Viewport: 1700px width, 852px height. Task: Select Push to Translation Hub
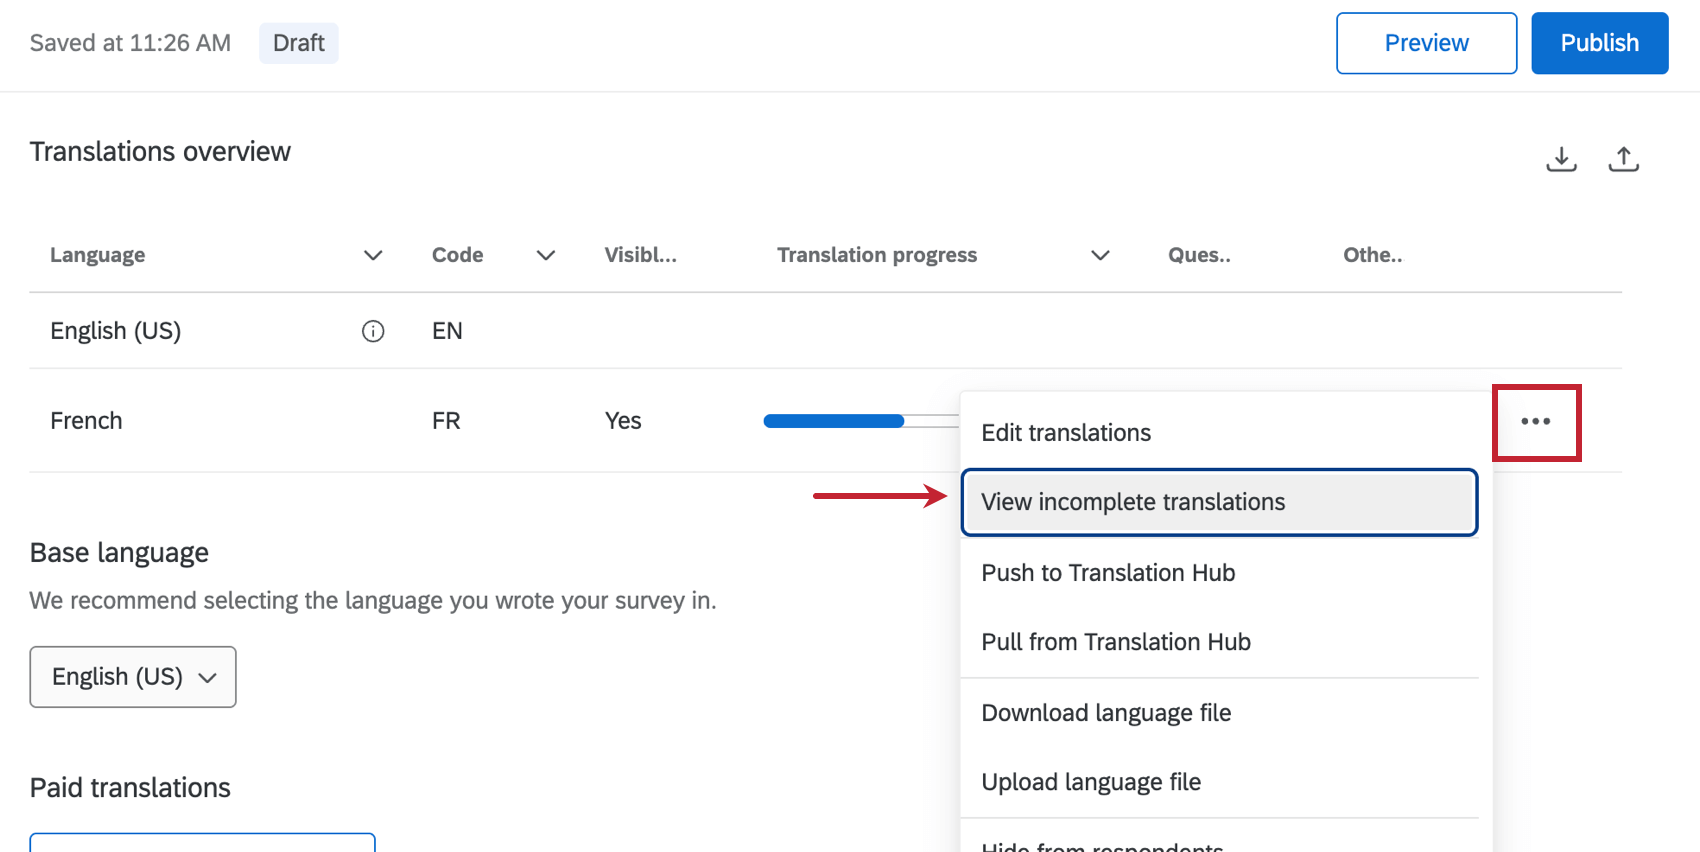click(1108, 573)
